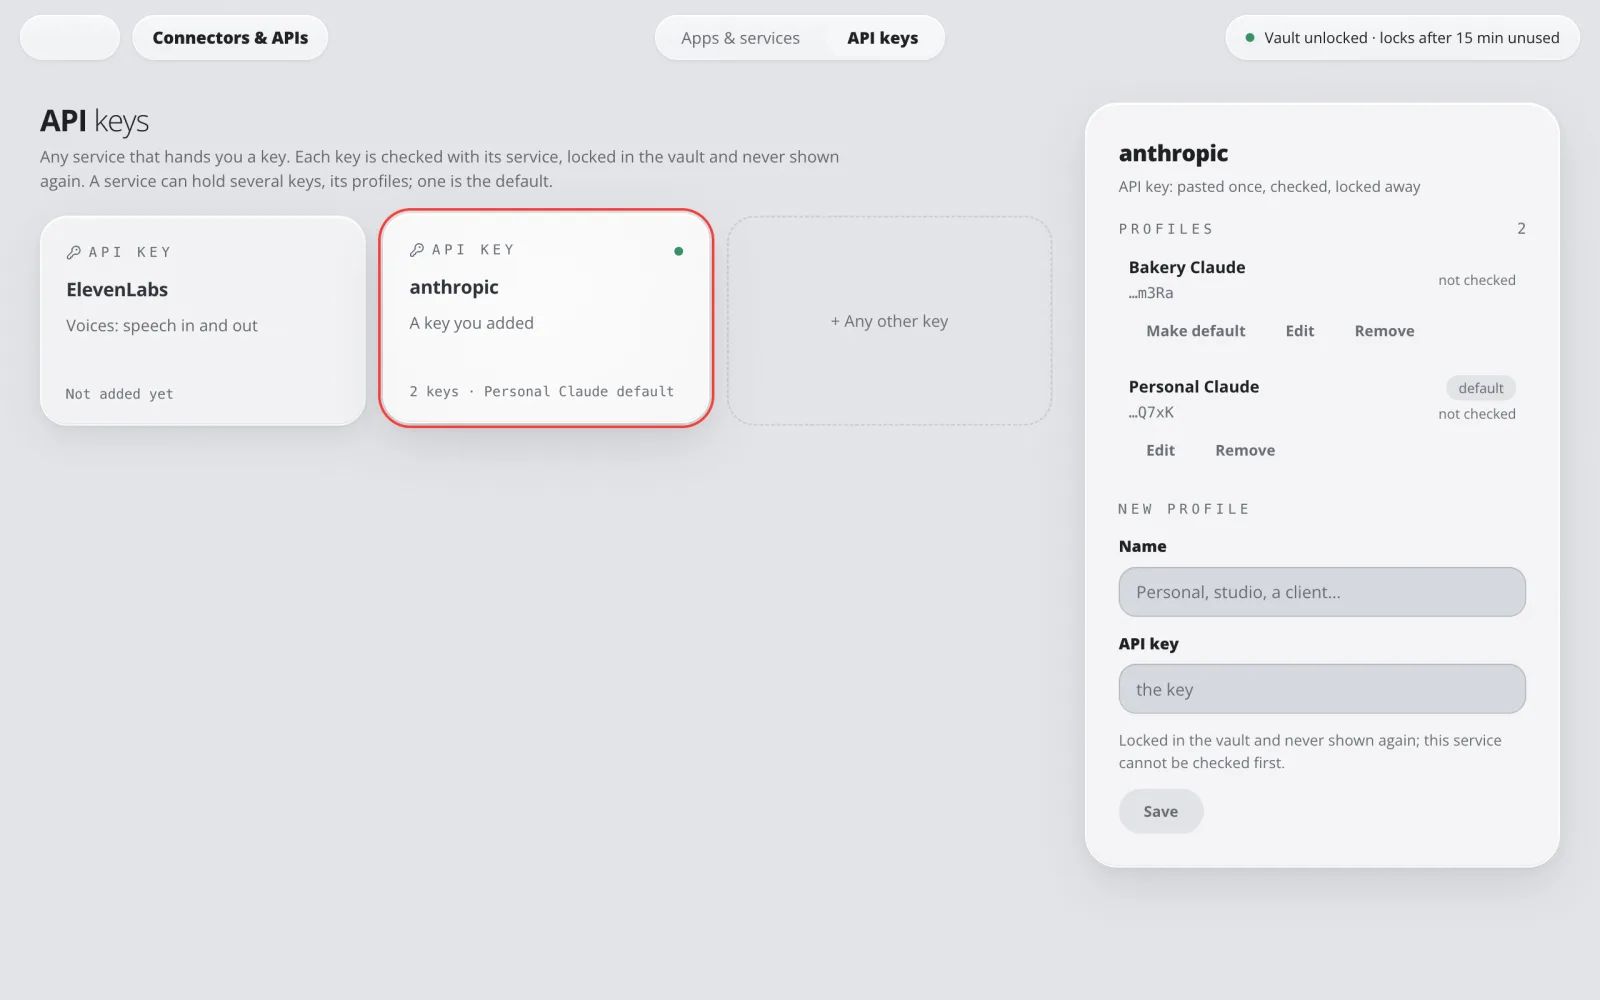Viewport: 1600px width, 1000px height.
Task: Click the 'Not added yet' status on ElevenLabs
Action: [119, 394]
